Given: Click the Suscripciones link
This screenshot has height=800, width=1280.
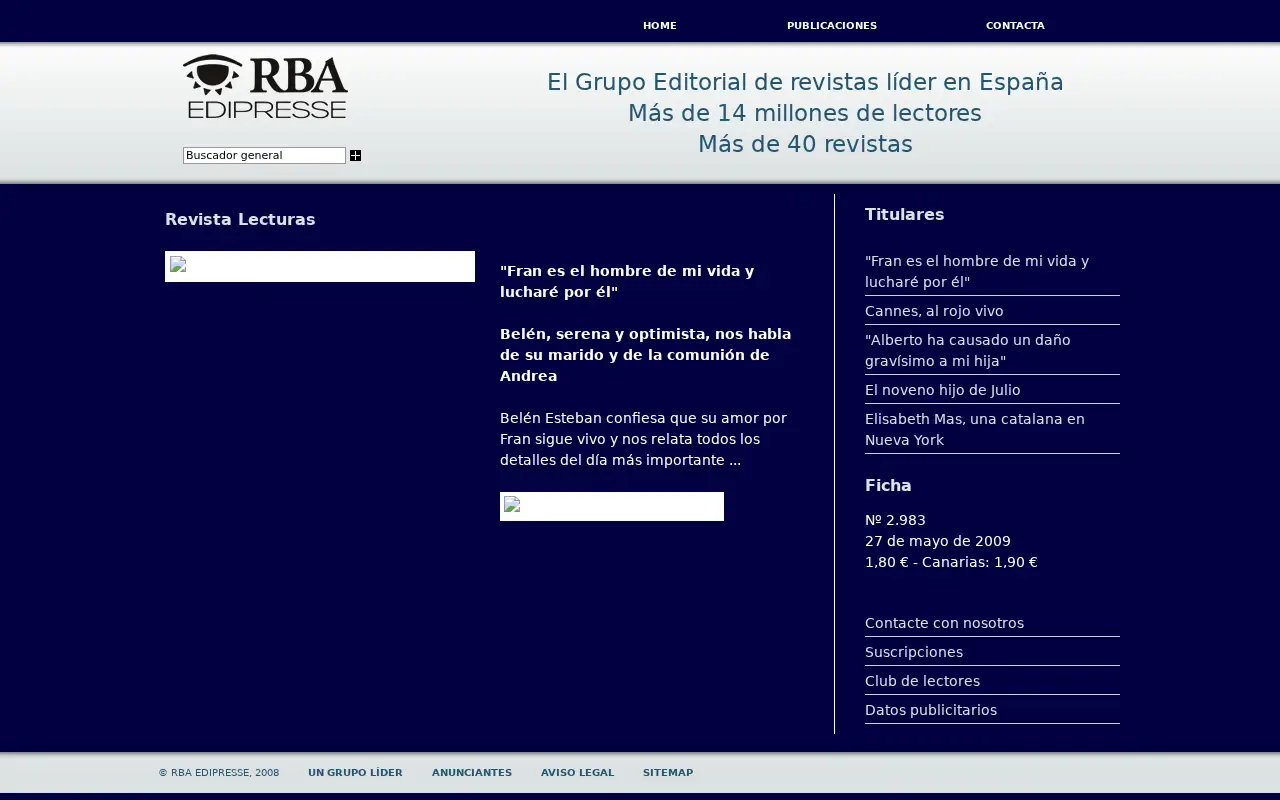Looking at the screenshot, I should [x=914, y=652].
